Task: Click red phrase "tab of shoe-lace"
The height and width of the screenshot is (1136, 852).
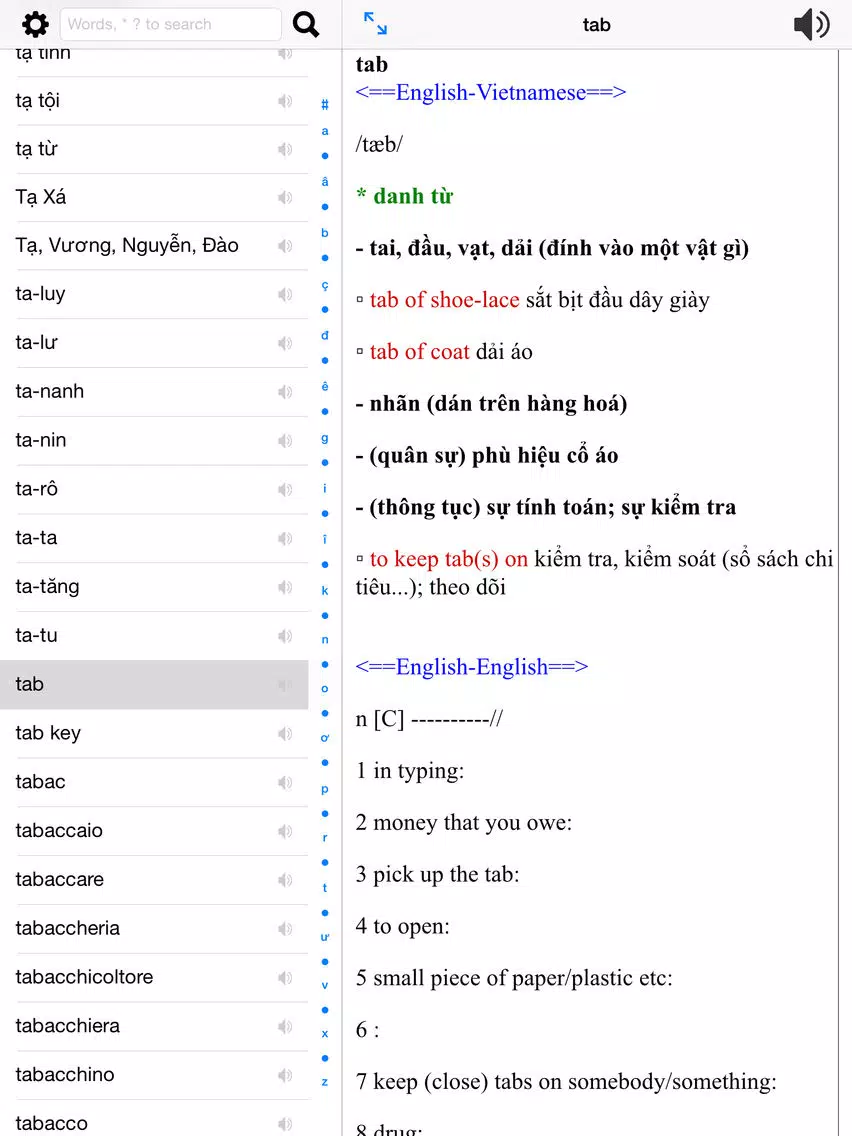Action: tap(444, 300)
